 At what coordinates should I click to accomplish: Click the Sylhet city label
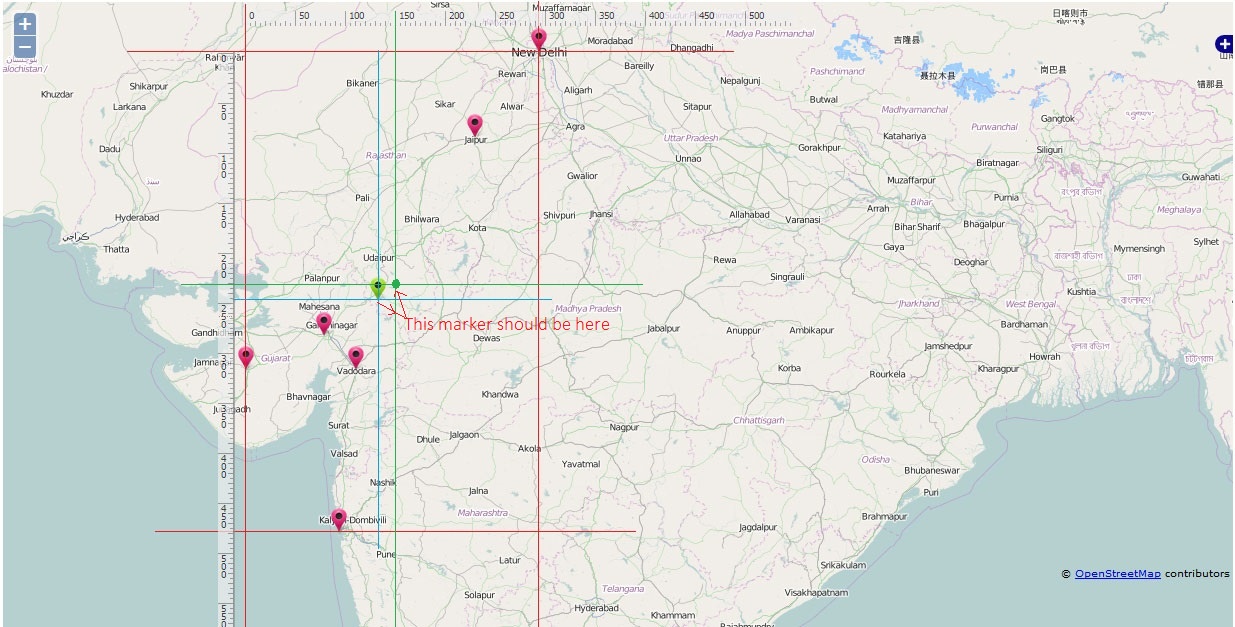(1206, 242)
